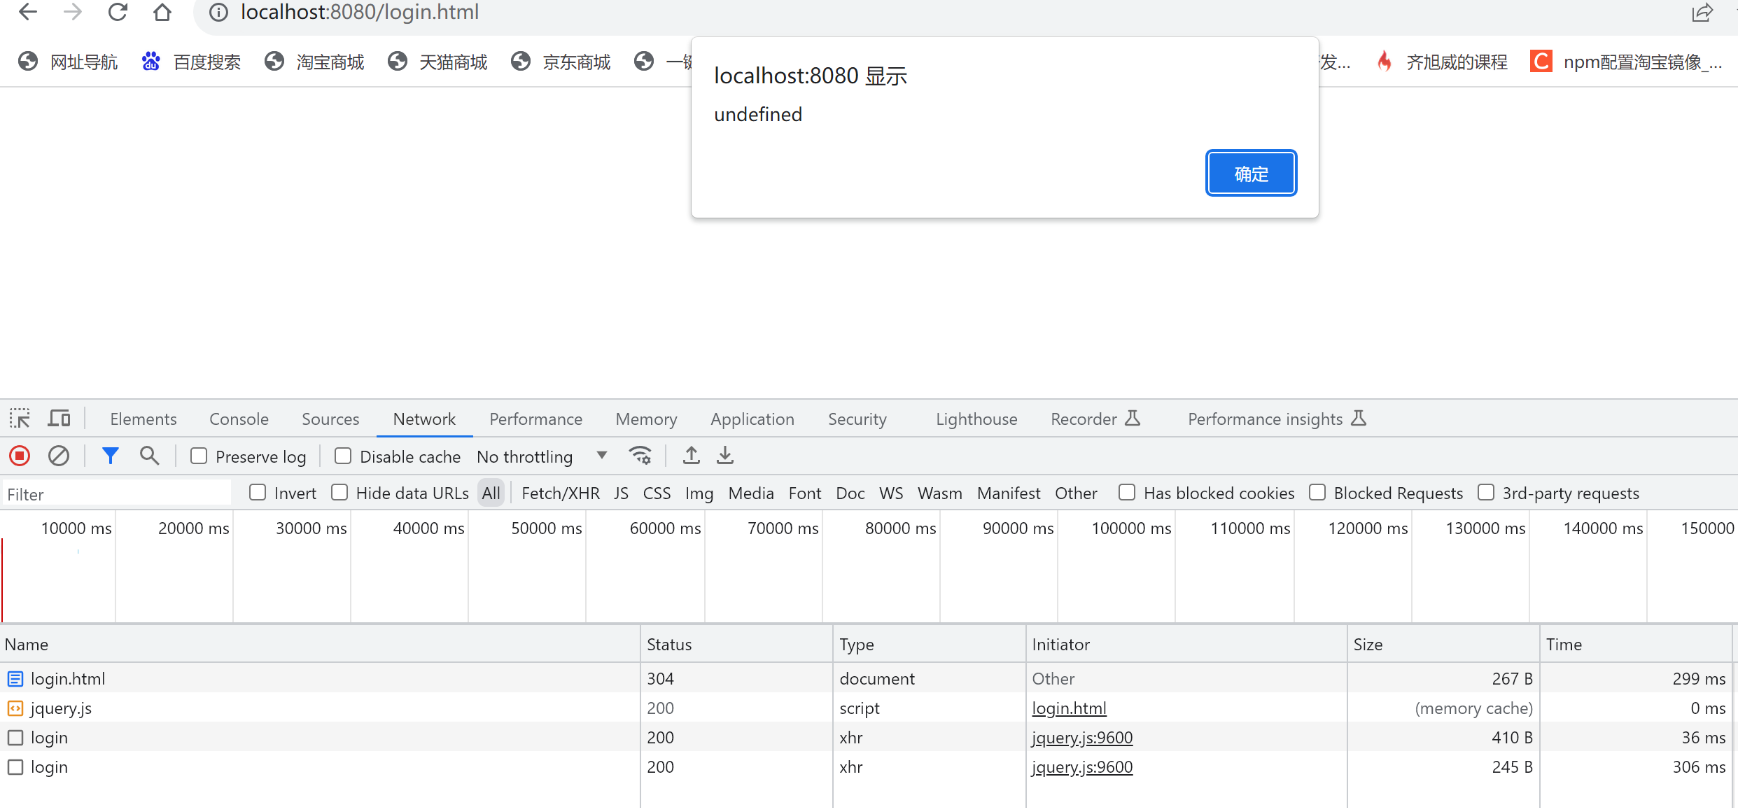Check the Disable cache checkbox
Viewport: 1738px width, 808px height.
343,456
